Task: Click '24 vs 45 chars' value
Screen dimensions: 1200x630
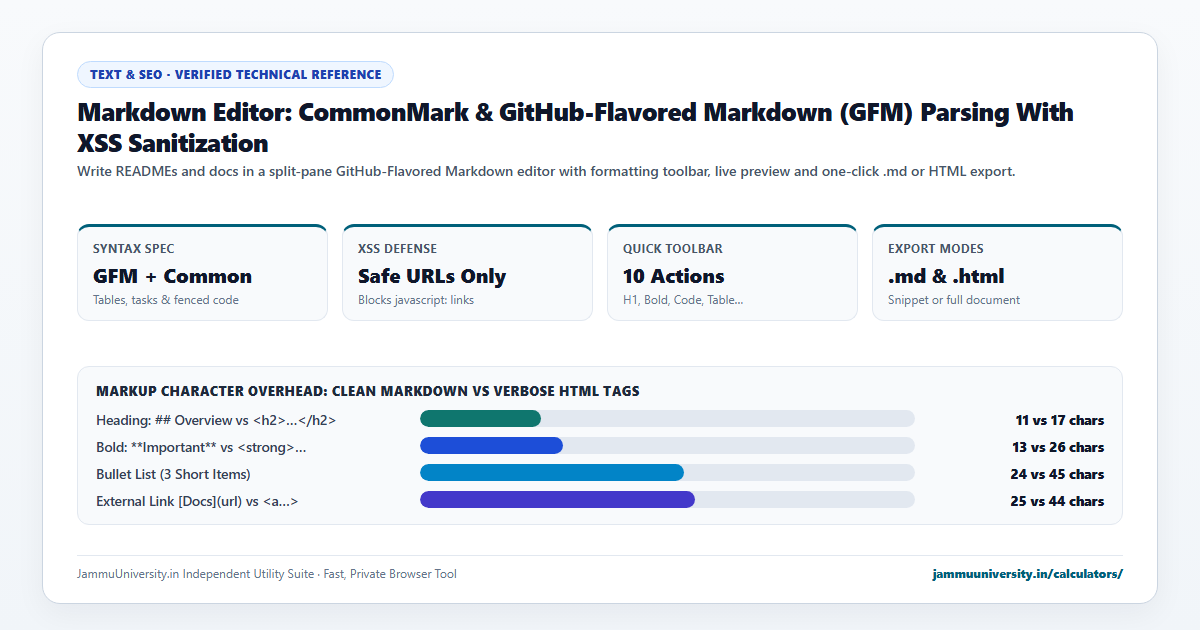Action: (x=1057, y=474)
